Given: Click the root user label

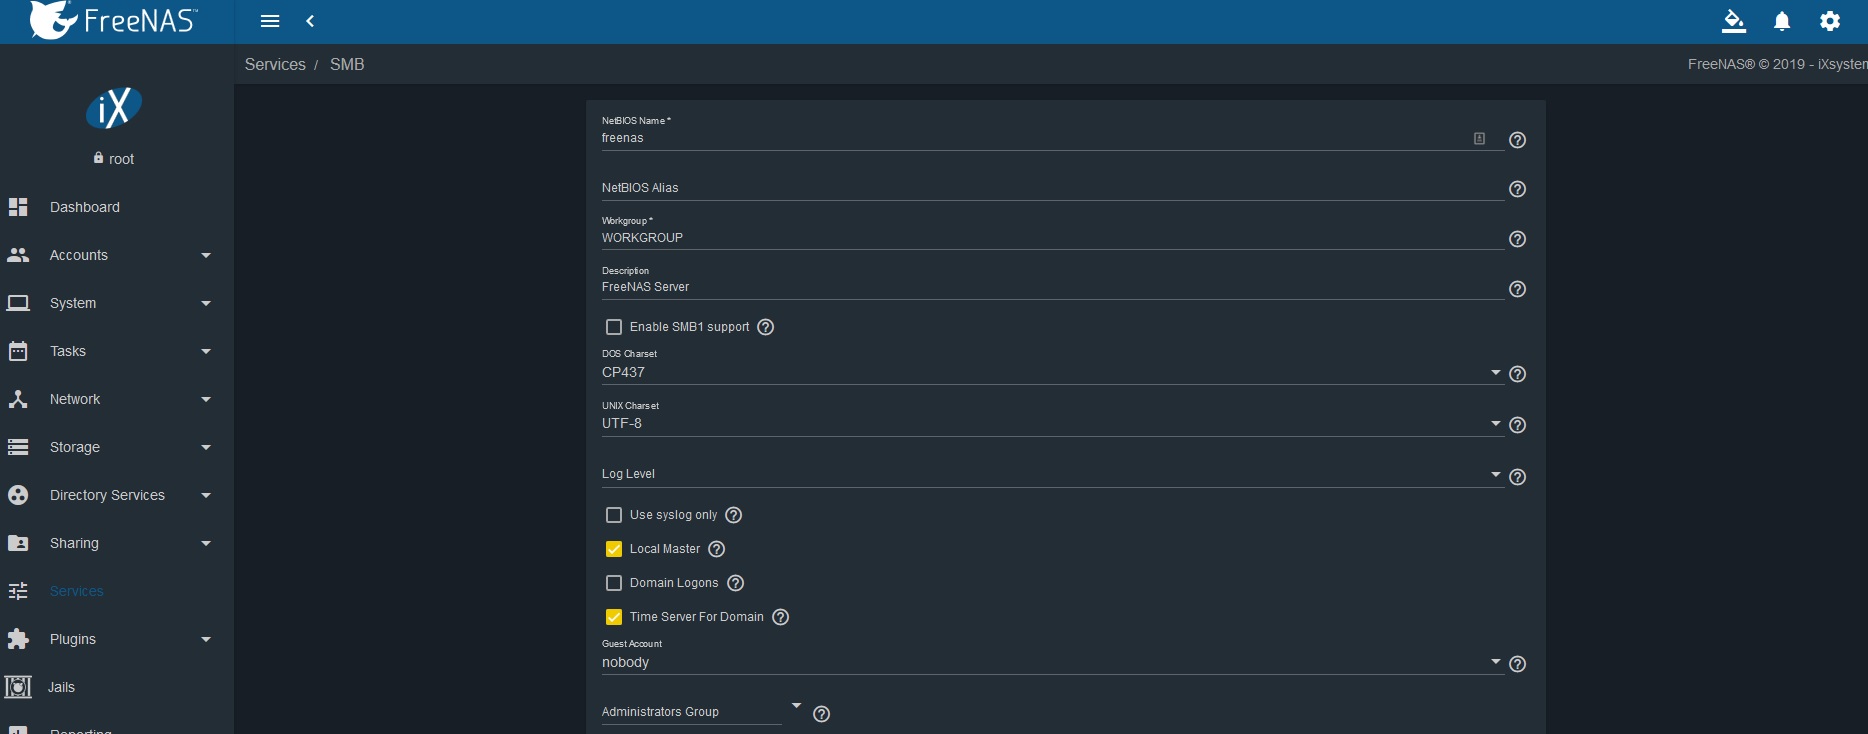Looking at the screenshot, I should click(x=121, y=159).
